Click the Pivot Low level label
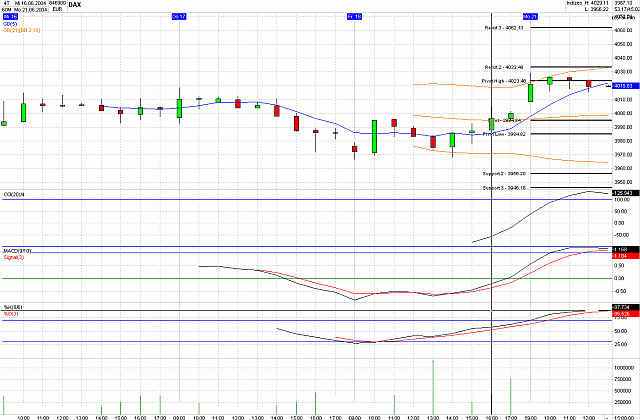Screen dimensions: 640x420 (504, 133)
